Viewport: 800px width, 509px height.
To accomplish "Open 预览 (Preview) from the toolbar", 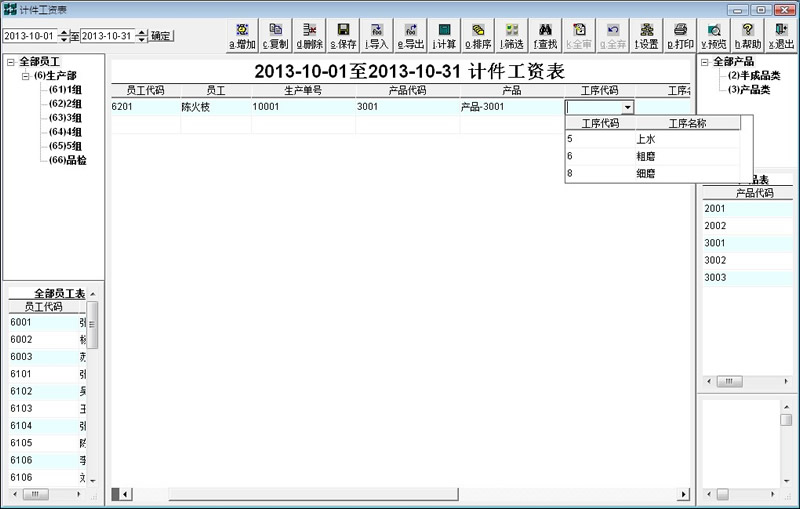I will pyautogui.click(x=714, y=36).
